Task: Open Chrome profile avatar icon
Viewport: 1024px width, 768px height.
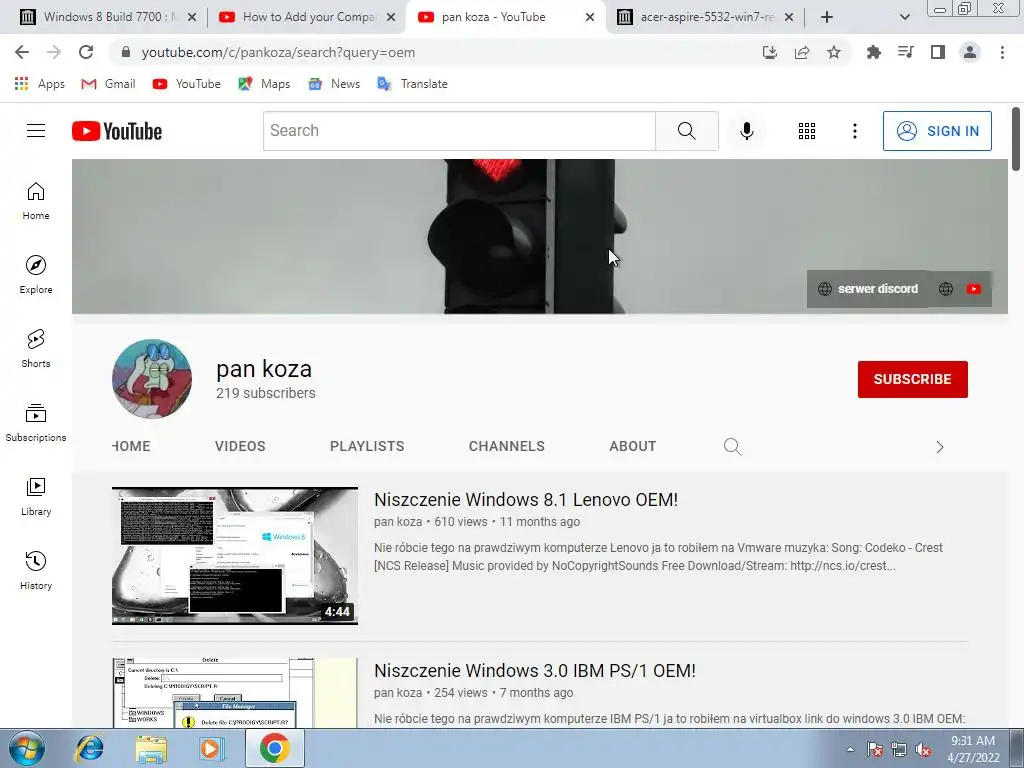Action: pos(970,52)
